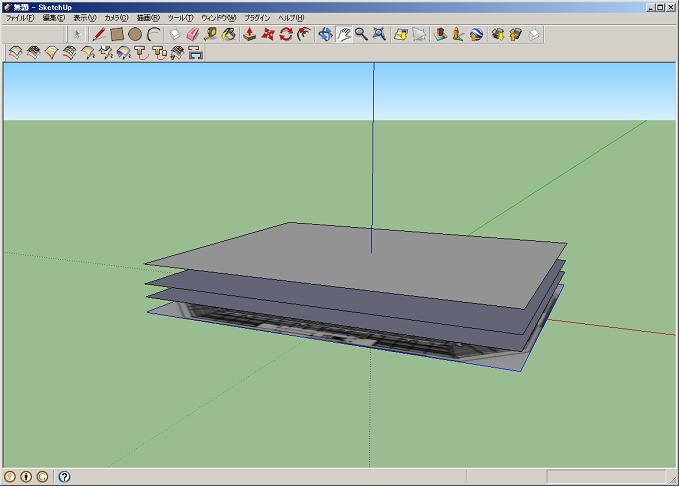Image resolution: width=679 pixels, height=486 pixels.
Task: Select Sandbox From Contours tool
Action: click(15, 53)
